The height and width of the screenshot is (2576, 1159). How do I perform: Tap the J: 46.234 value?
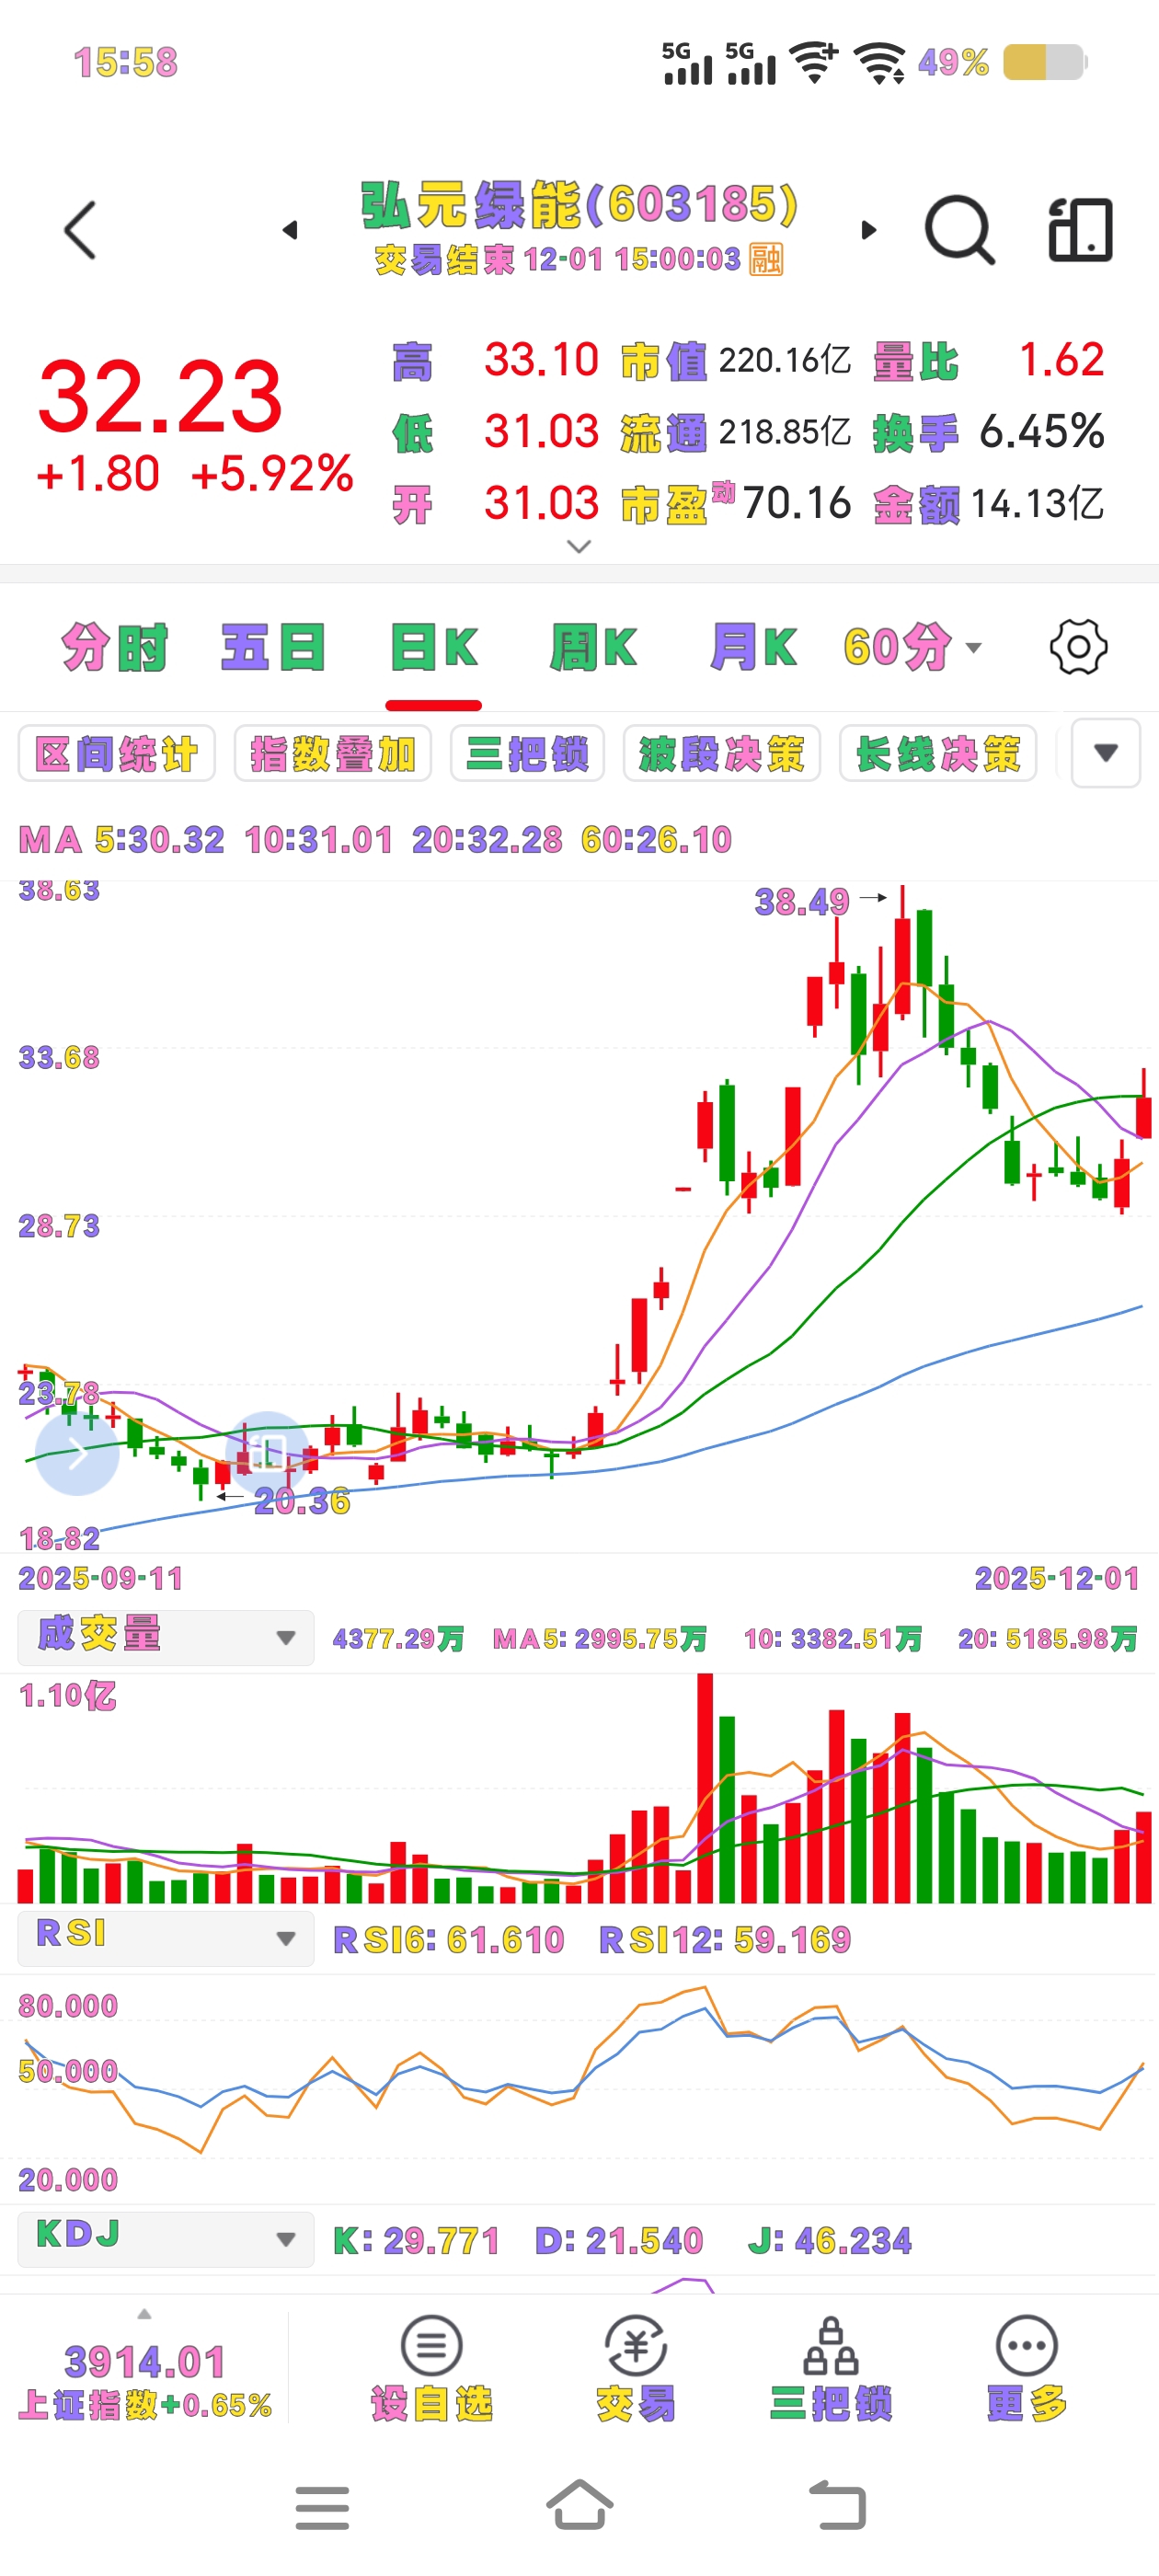tap(830, 2241)
